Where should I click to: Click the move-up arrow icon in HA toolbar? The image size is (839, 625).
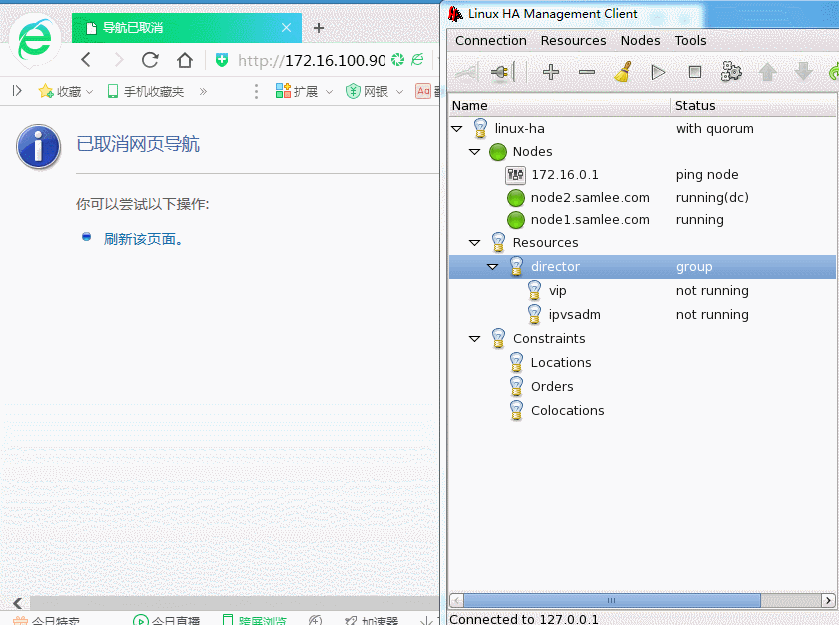tap(767, 72)
